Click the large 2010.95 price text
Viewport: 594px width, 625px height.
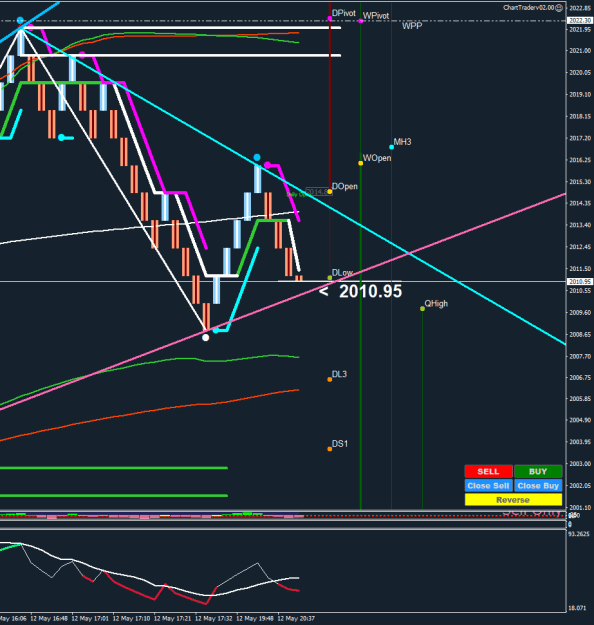click(370, 291)
